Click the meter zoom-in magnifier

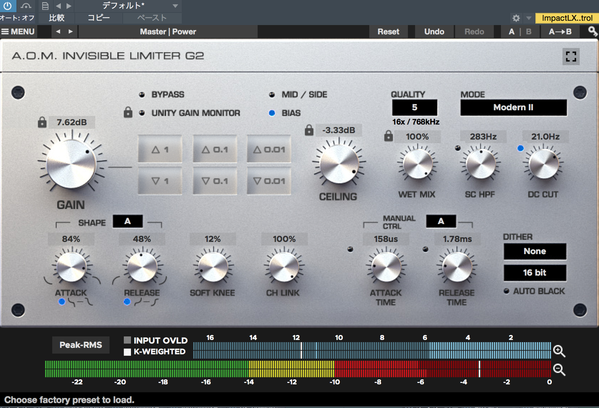559,351
